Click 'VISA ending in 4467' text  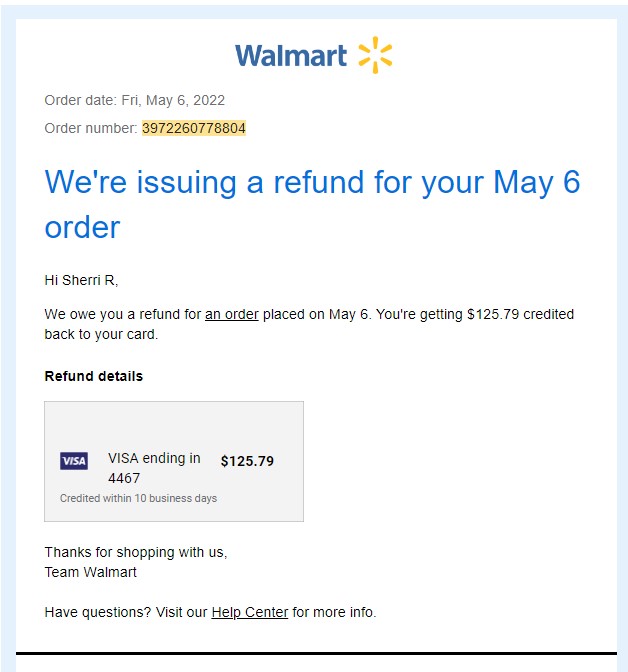[154, 468]
